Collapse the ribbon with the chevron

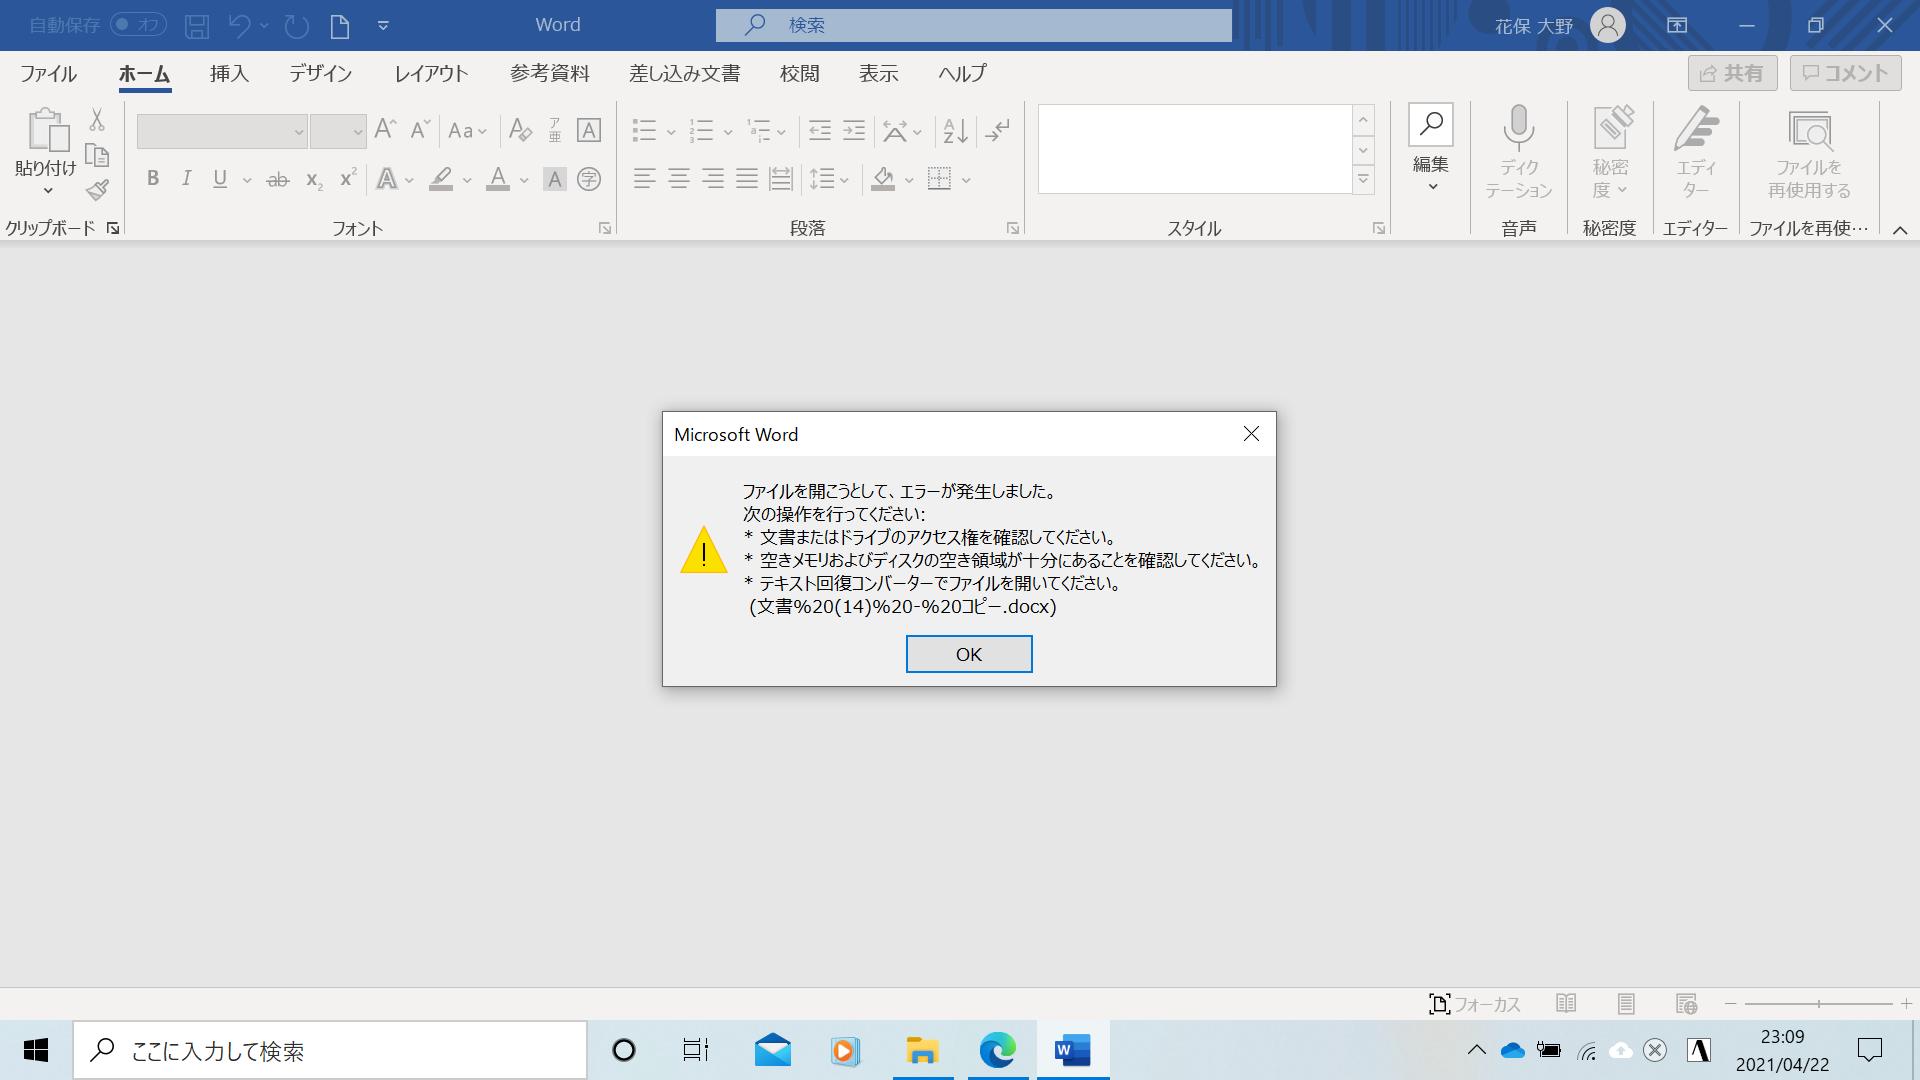(1900, 230)
